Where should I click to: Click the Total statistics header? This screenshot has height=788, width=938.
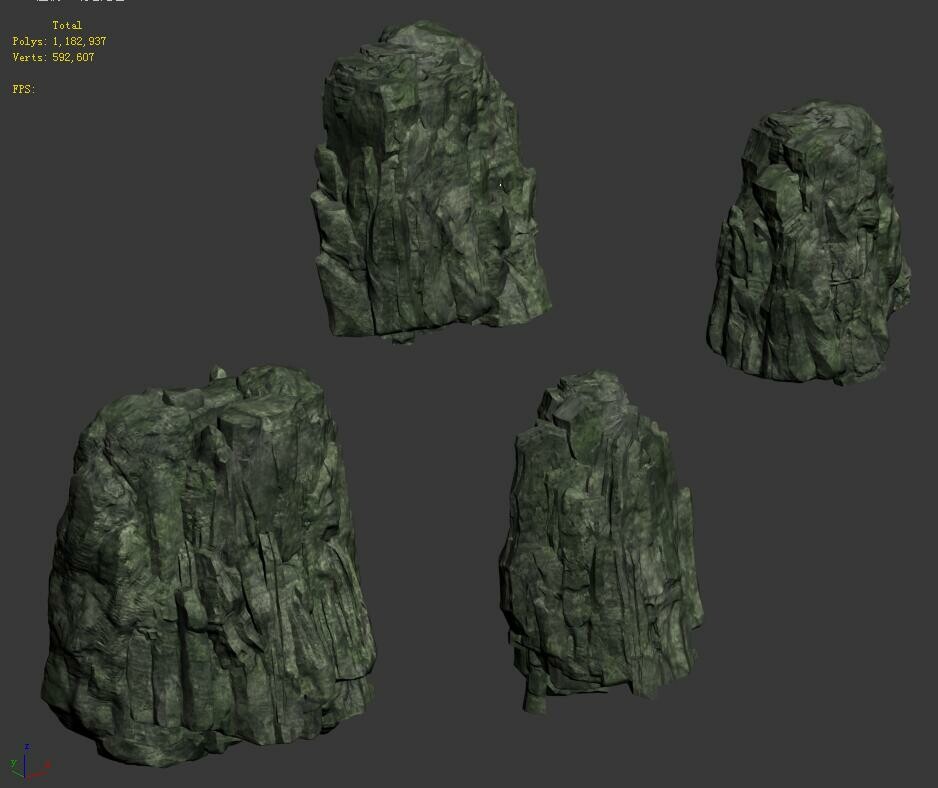point(69,24)
